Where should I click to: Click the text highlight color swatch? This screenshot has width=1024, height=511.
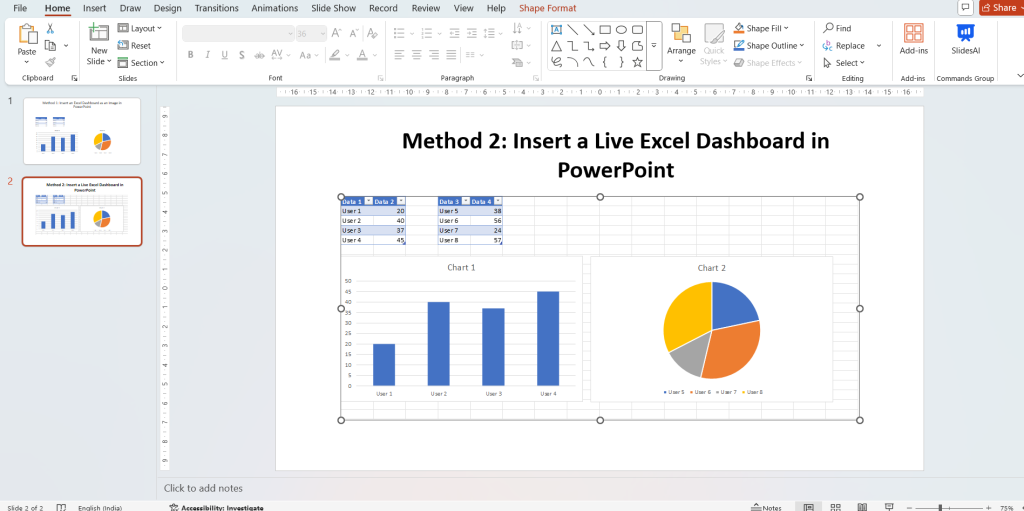(x=334, y=55)
